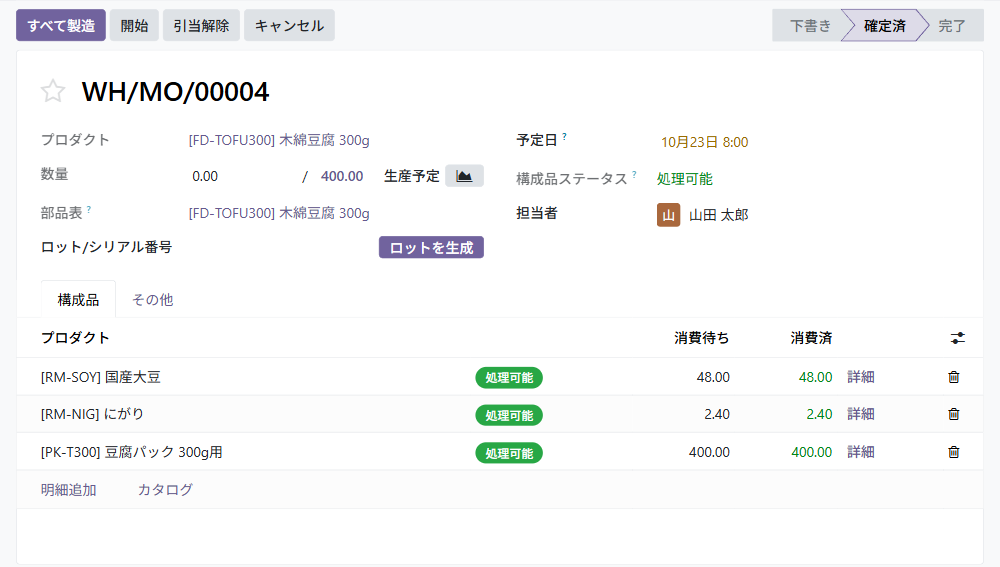The width and height of the screenshot is (1000, 567).
Task: Click 消費待ち value 400.00 in 豆腐パック row
Action: pyautogui.click(x=709, y=452)
